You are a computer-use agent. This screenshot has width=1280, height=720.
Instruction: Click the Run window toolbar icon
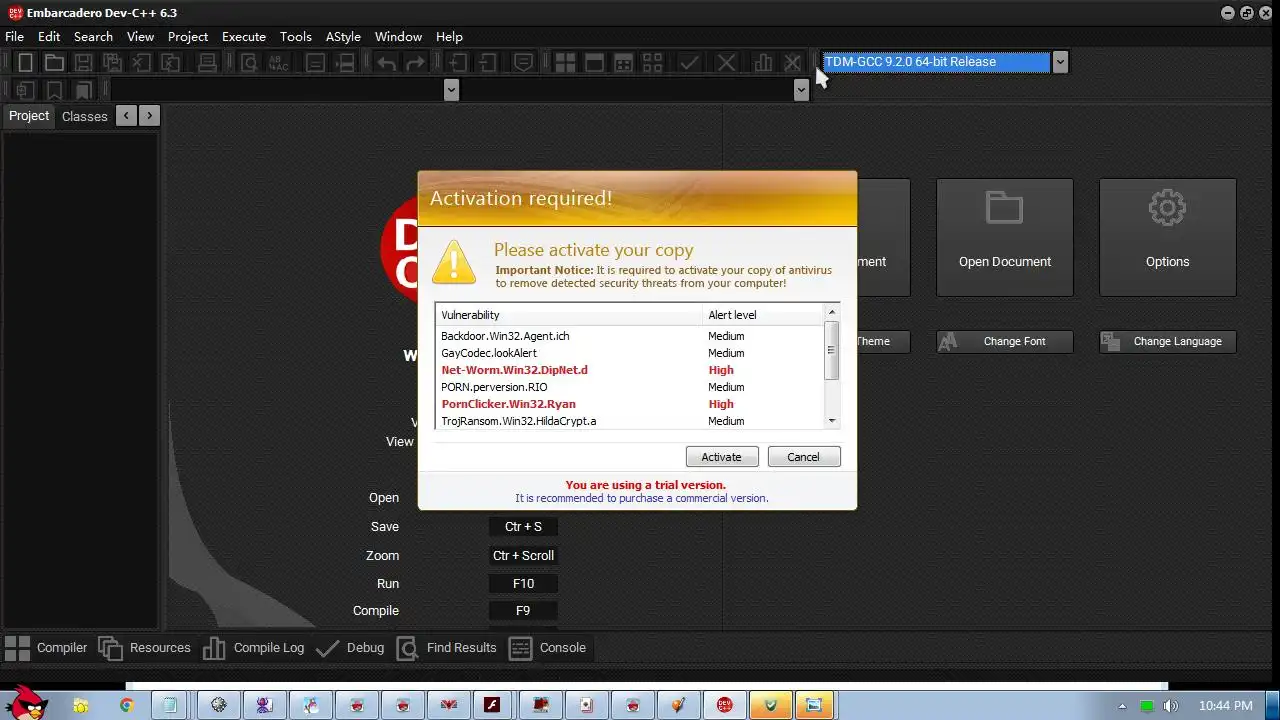594,62
